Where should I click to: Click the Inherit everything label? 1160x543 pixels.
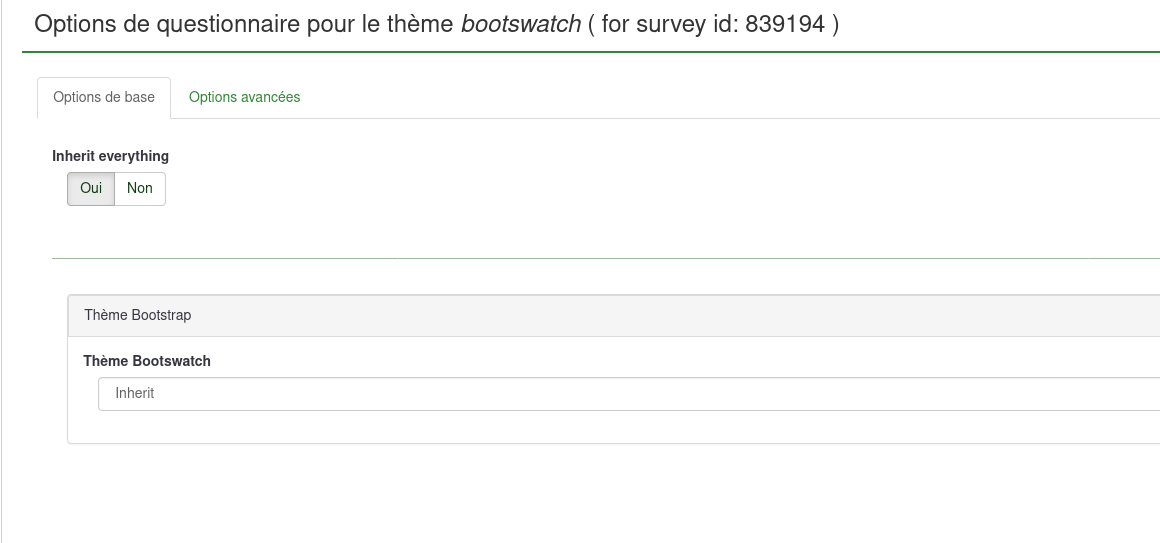coord(110,156)
